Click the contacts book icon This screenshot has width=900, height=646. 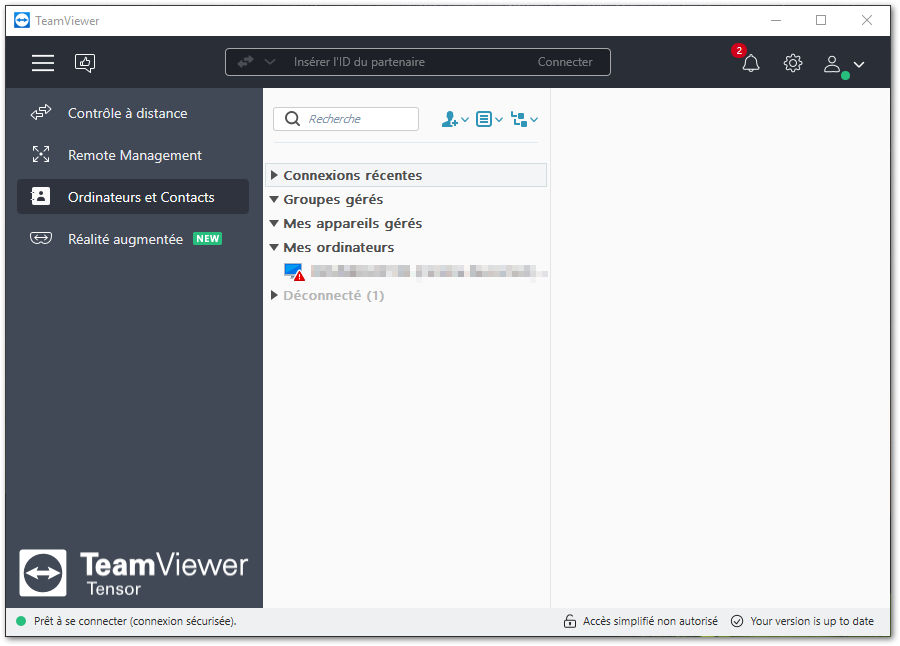(x=40, y=196)
